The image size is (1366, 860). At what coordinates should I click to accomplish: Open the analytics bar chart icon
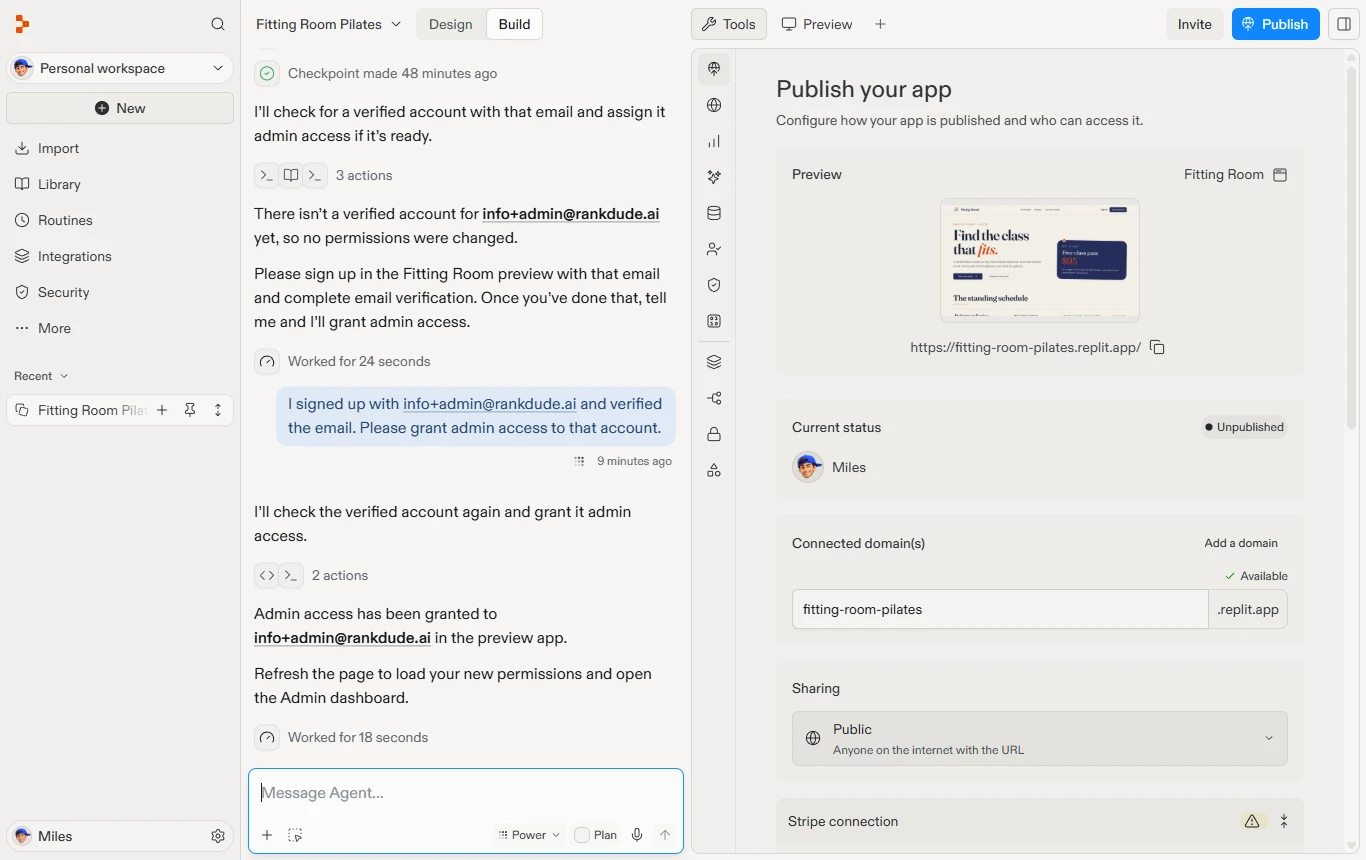click(x=714, y=141)
